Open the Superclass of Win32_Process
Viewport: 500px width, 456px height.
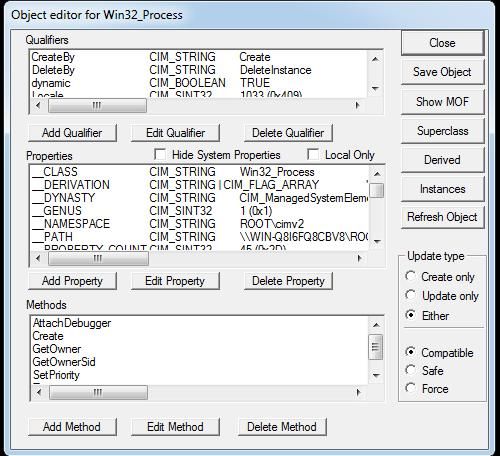(442, 131)
